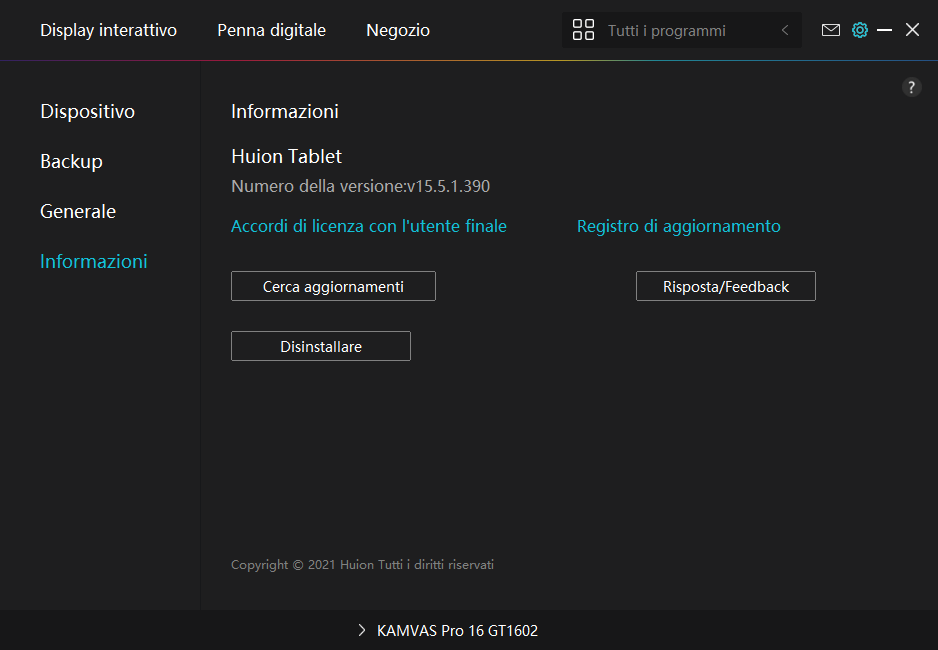Select Informazioni in the sidebar
This screenshot has width=938, height=650.
click(93, 261)
